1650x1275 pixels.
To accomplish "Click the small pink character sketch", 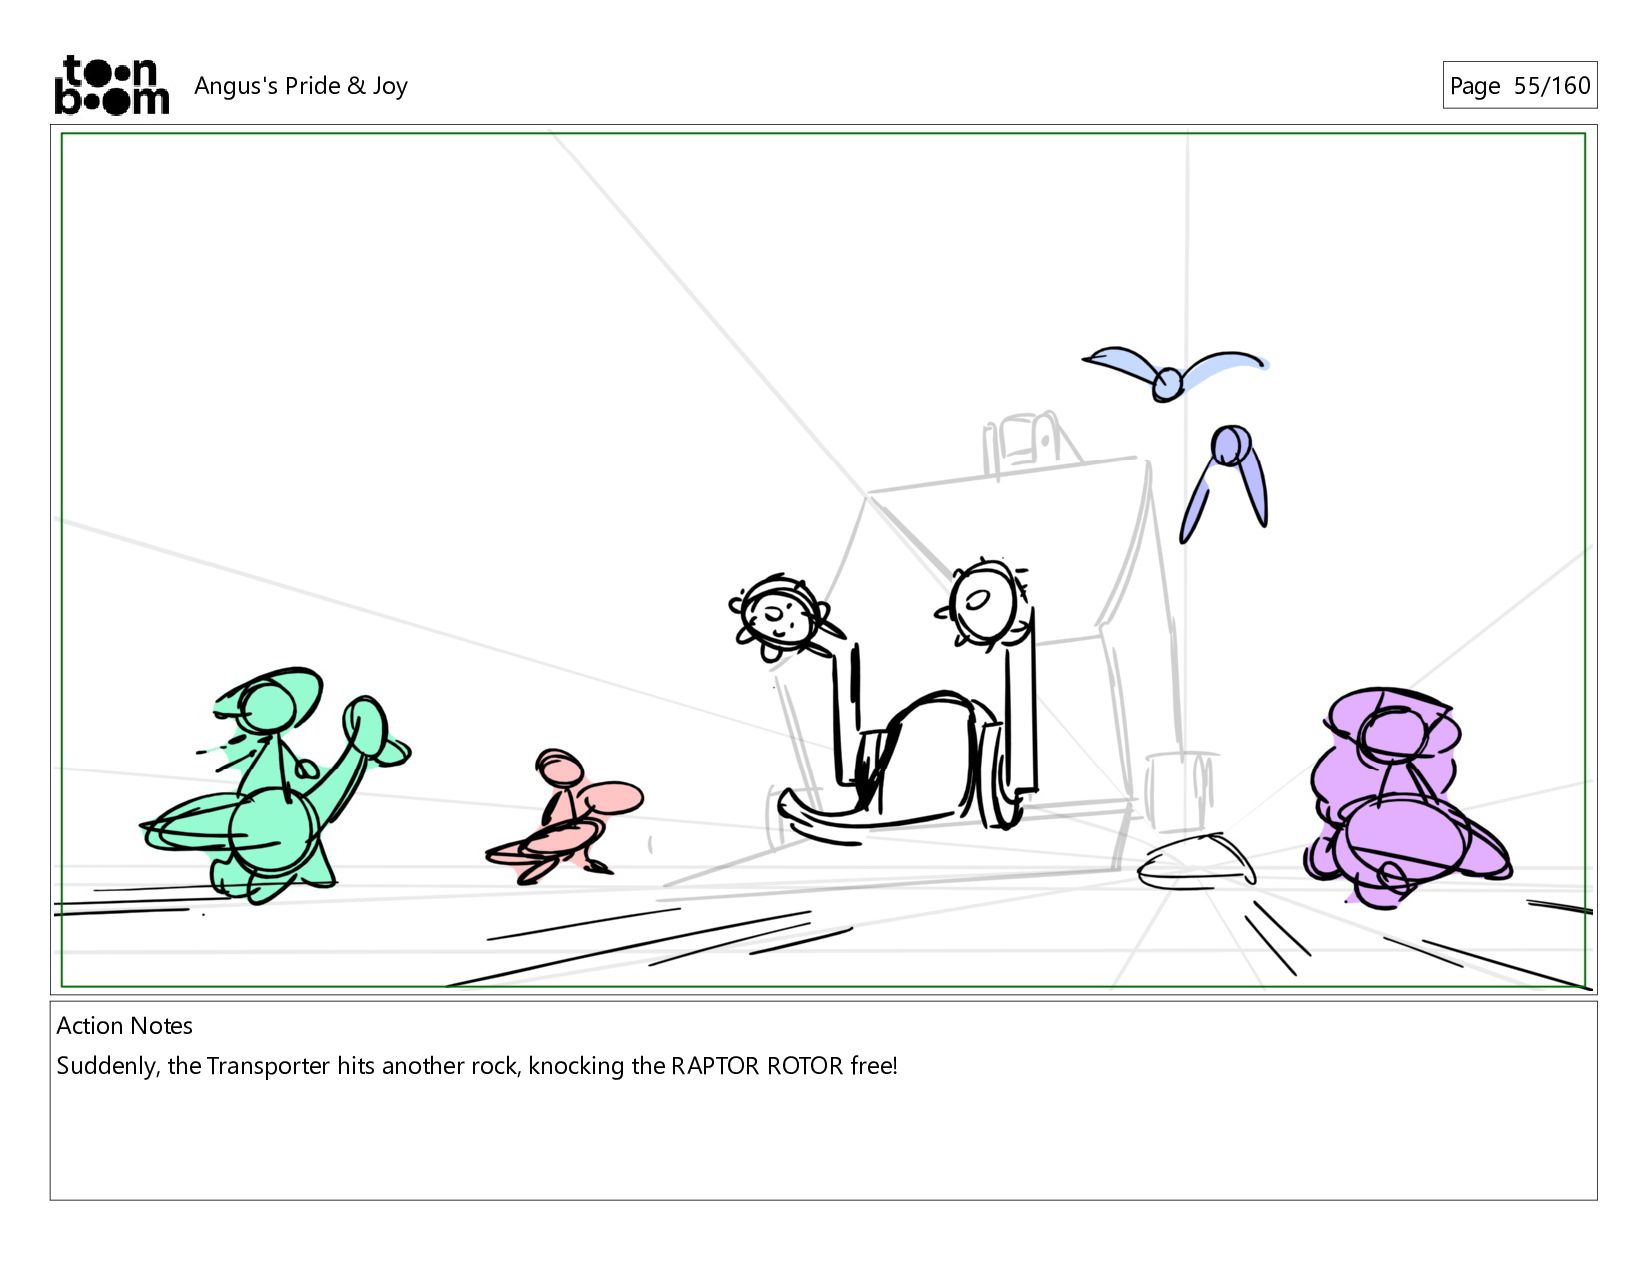I will [564, 816].
